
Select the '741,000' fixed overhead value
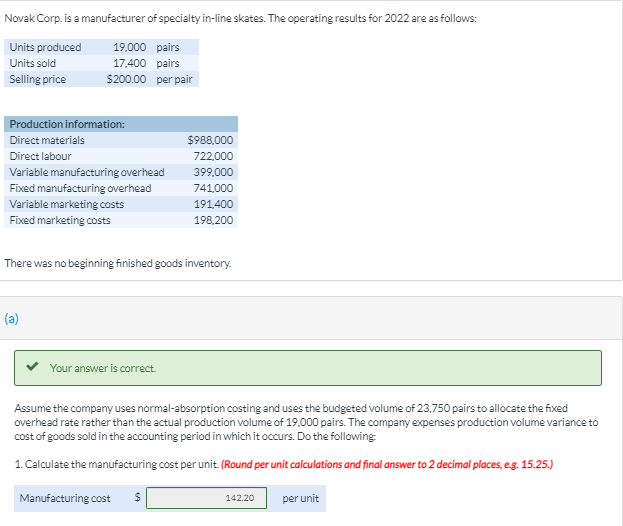point(213,188)
